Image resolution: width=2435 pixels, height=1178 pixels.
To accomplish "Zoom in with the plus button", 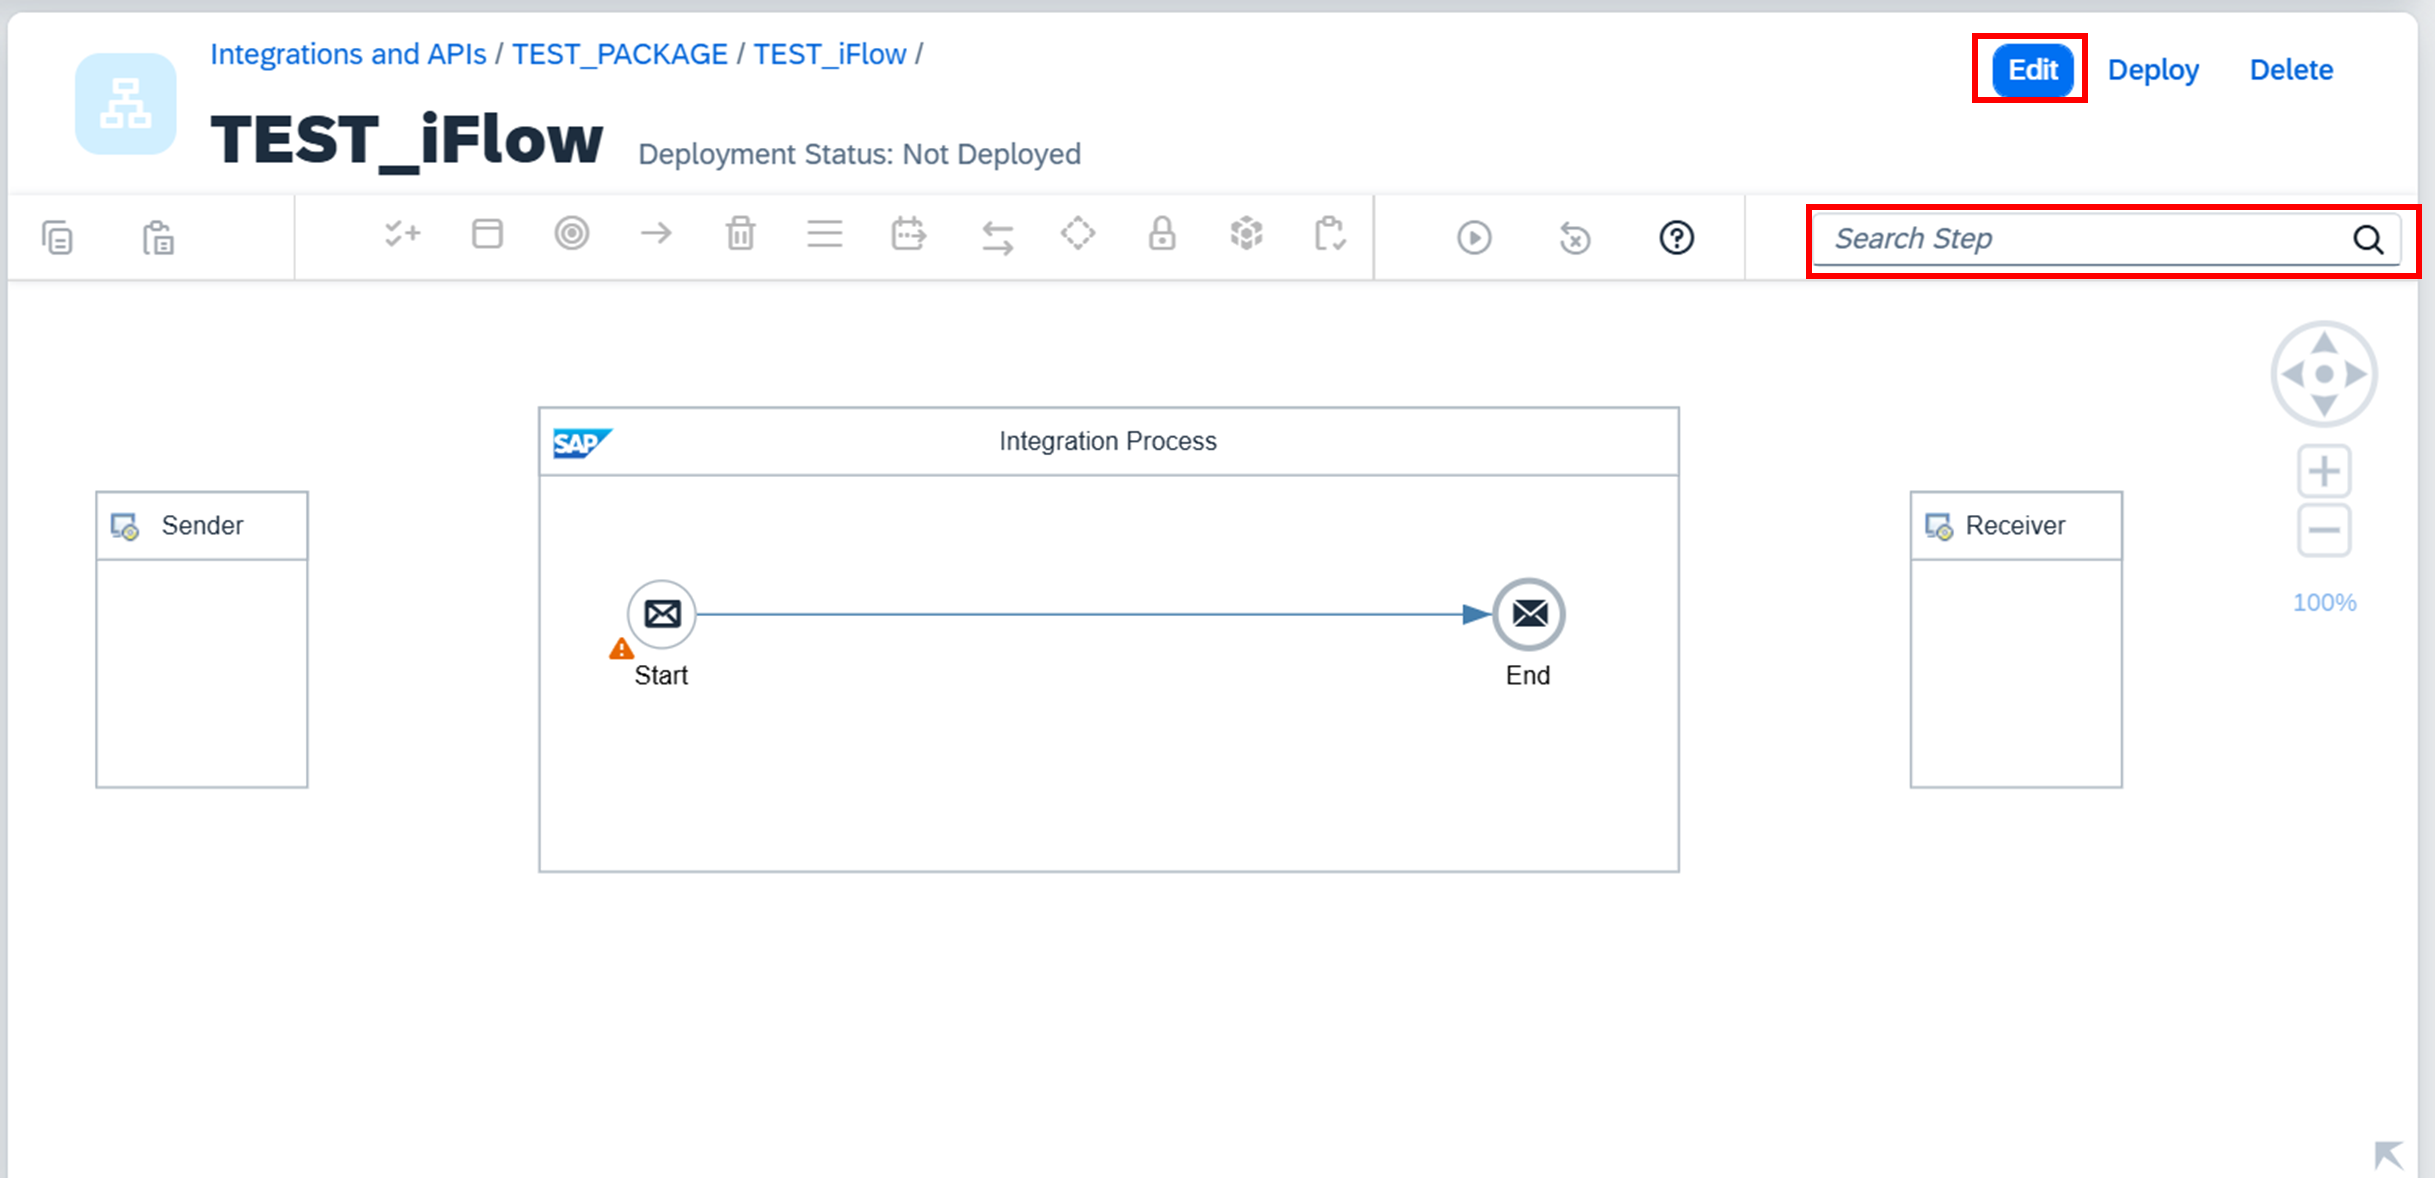I will [x=2323, y=471].
